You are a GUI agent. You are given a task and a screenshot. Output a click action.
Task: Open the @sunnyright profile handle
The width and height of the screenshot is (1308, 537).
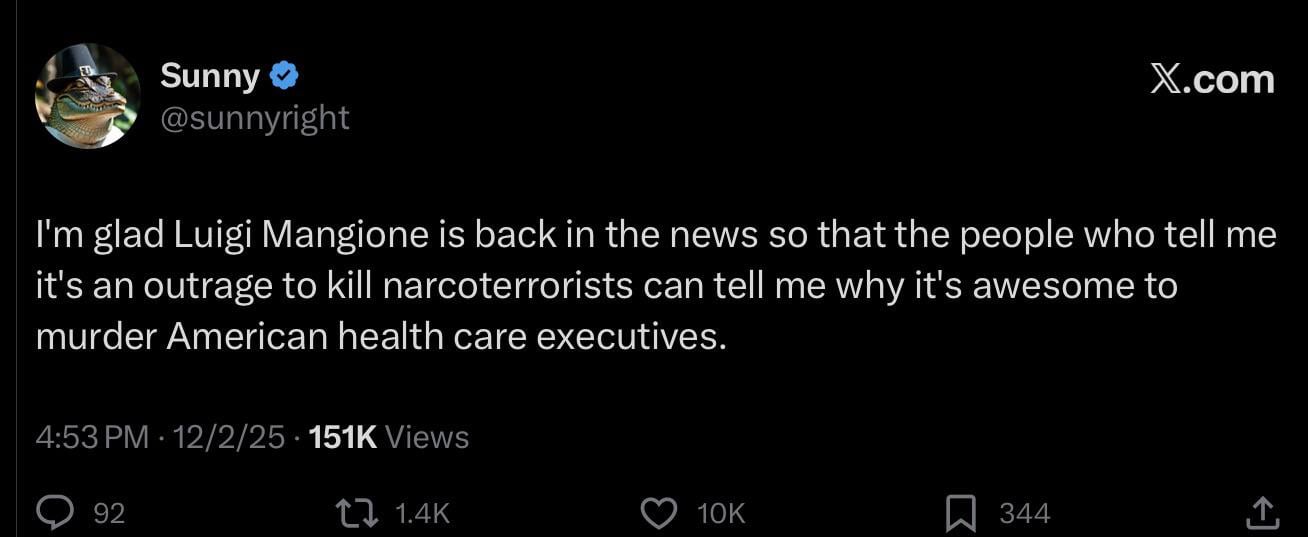point(255,118)
